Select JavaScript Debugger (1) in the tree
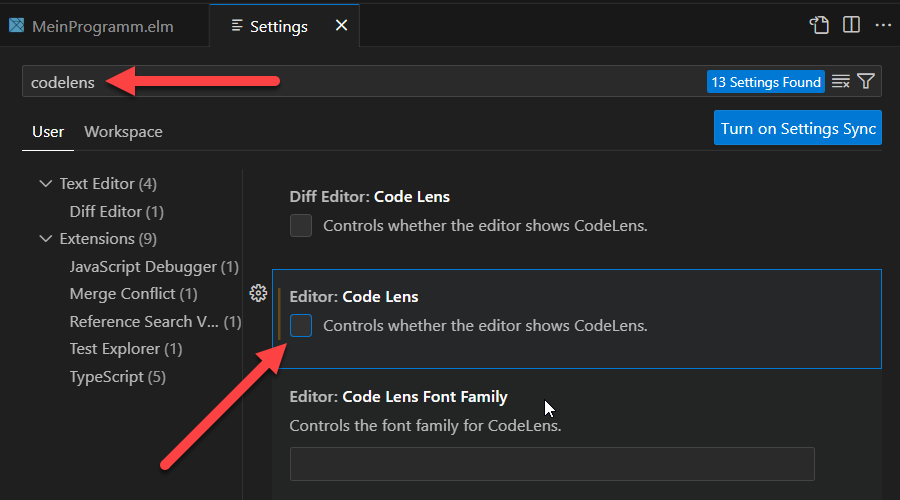Image resolution: width=900 pixels, height=500 pixels. [x=154, y=267]
